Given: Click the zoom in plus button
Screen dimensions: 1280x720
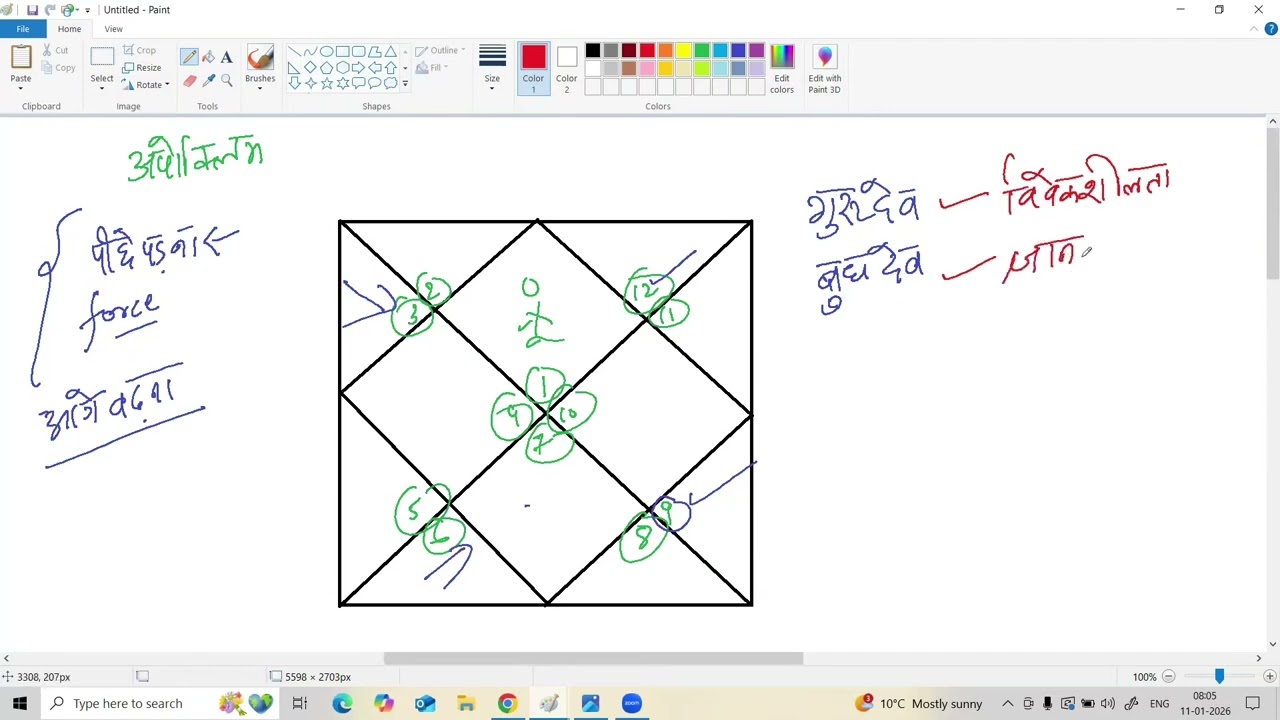Looking at the screenshot, I should pos(1269,677).
